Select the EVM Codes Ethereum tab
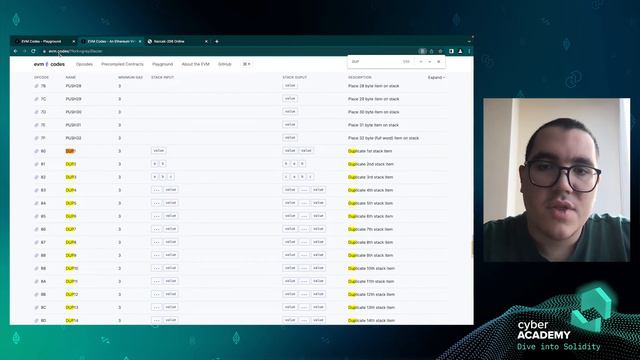The height and width of the screenshot is (360, 640). tap(111, 42)
